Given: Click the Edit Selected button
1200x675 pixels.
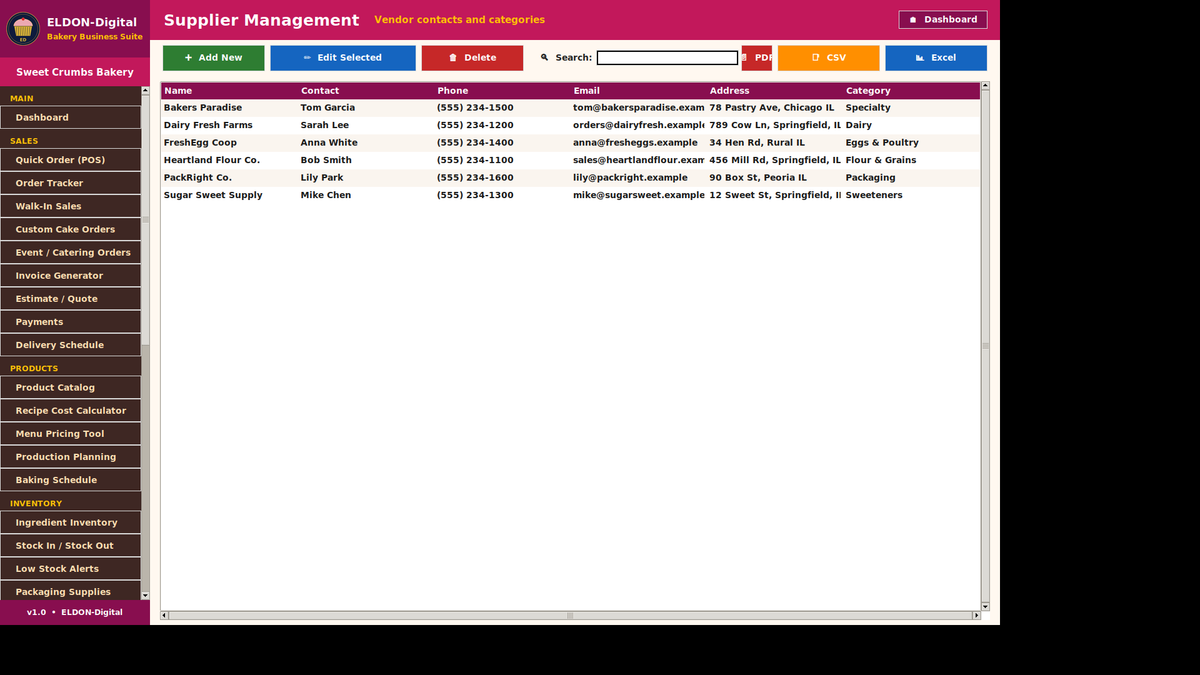Looking at the screenshot, I should (343, 58).
